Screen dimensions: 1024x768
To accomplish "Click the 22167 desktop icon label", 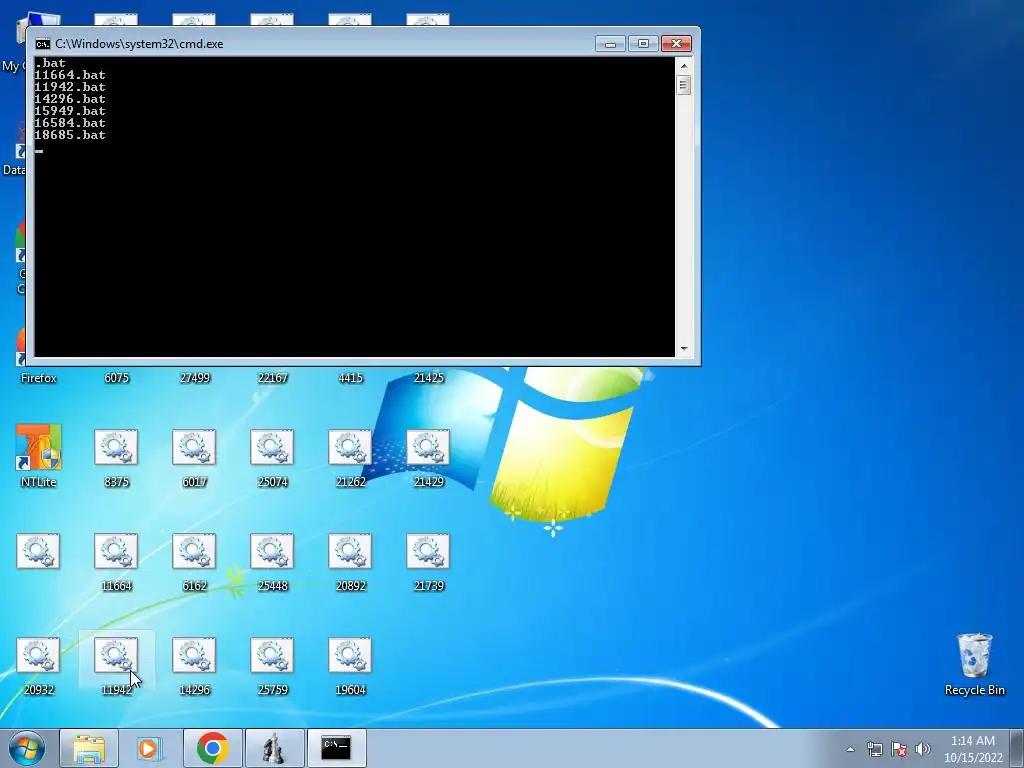I will 272,378.
